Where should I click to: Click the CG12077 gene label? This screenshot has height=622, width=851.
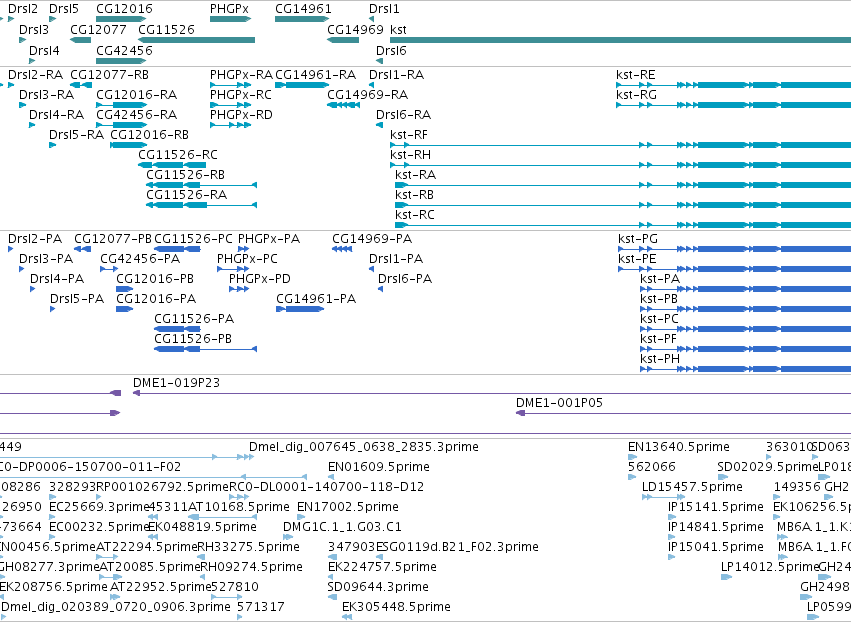point(98,29)
